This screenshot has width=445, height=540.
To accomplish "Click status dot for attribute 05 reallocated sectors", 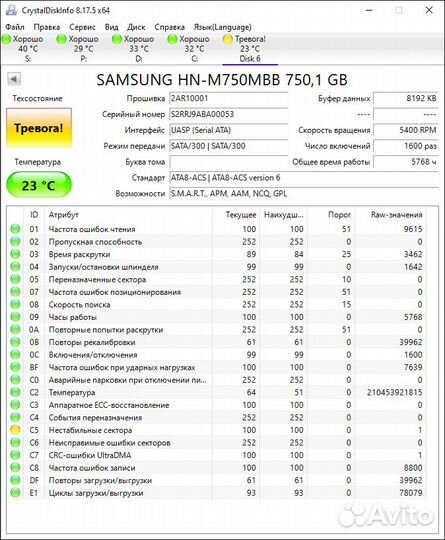I will tap(15, 279).
